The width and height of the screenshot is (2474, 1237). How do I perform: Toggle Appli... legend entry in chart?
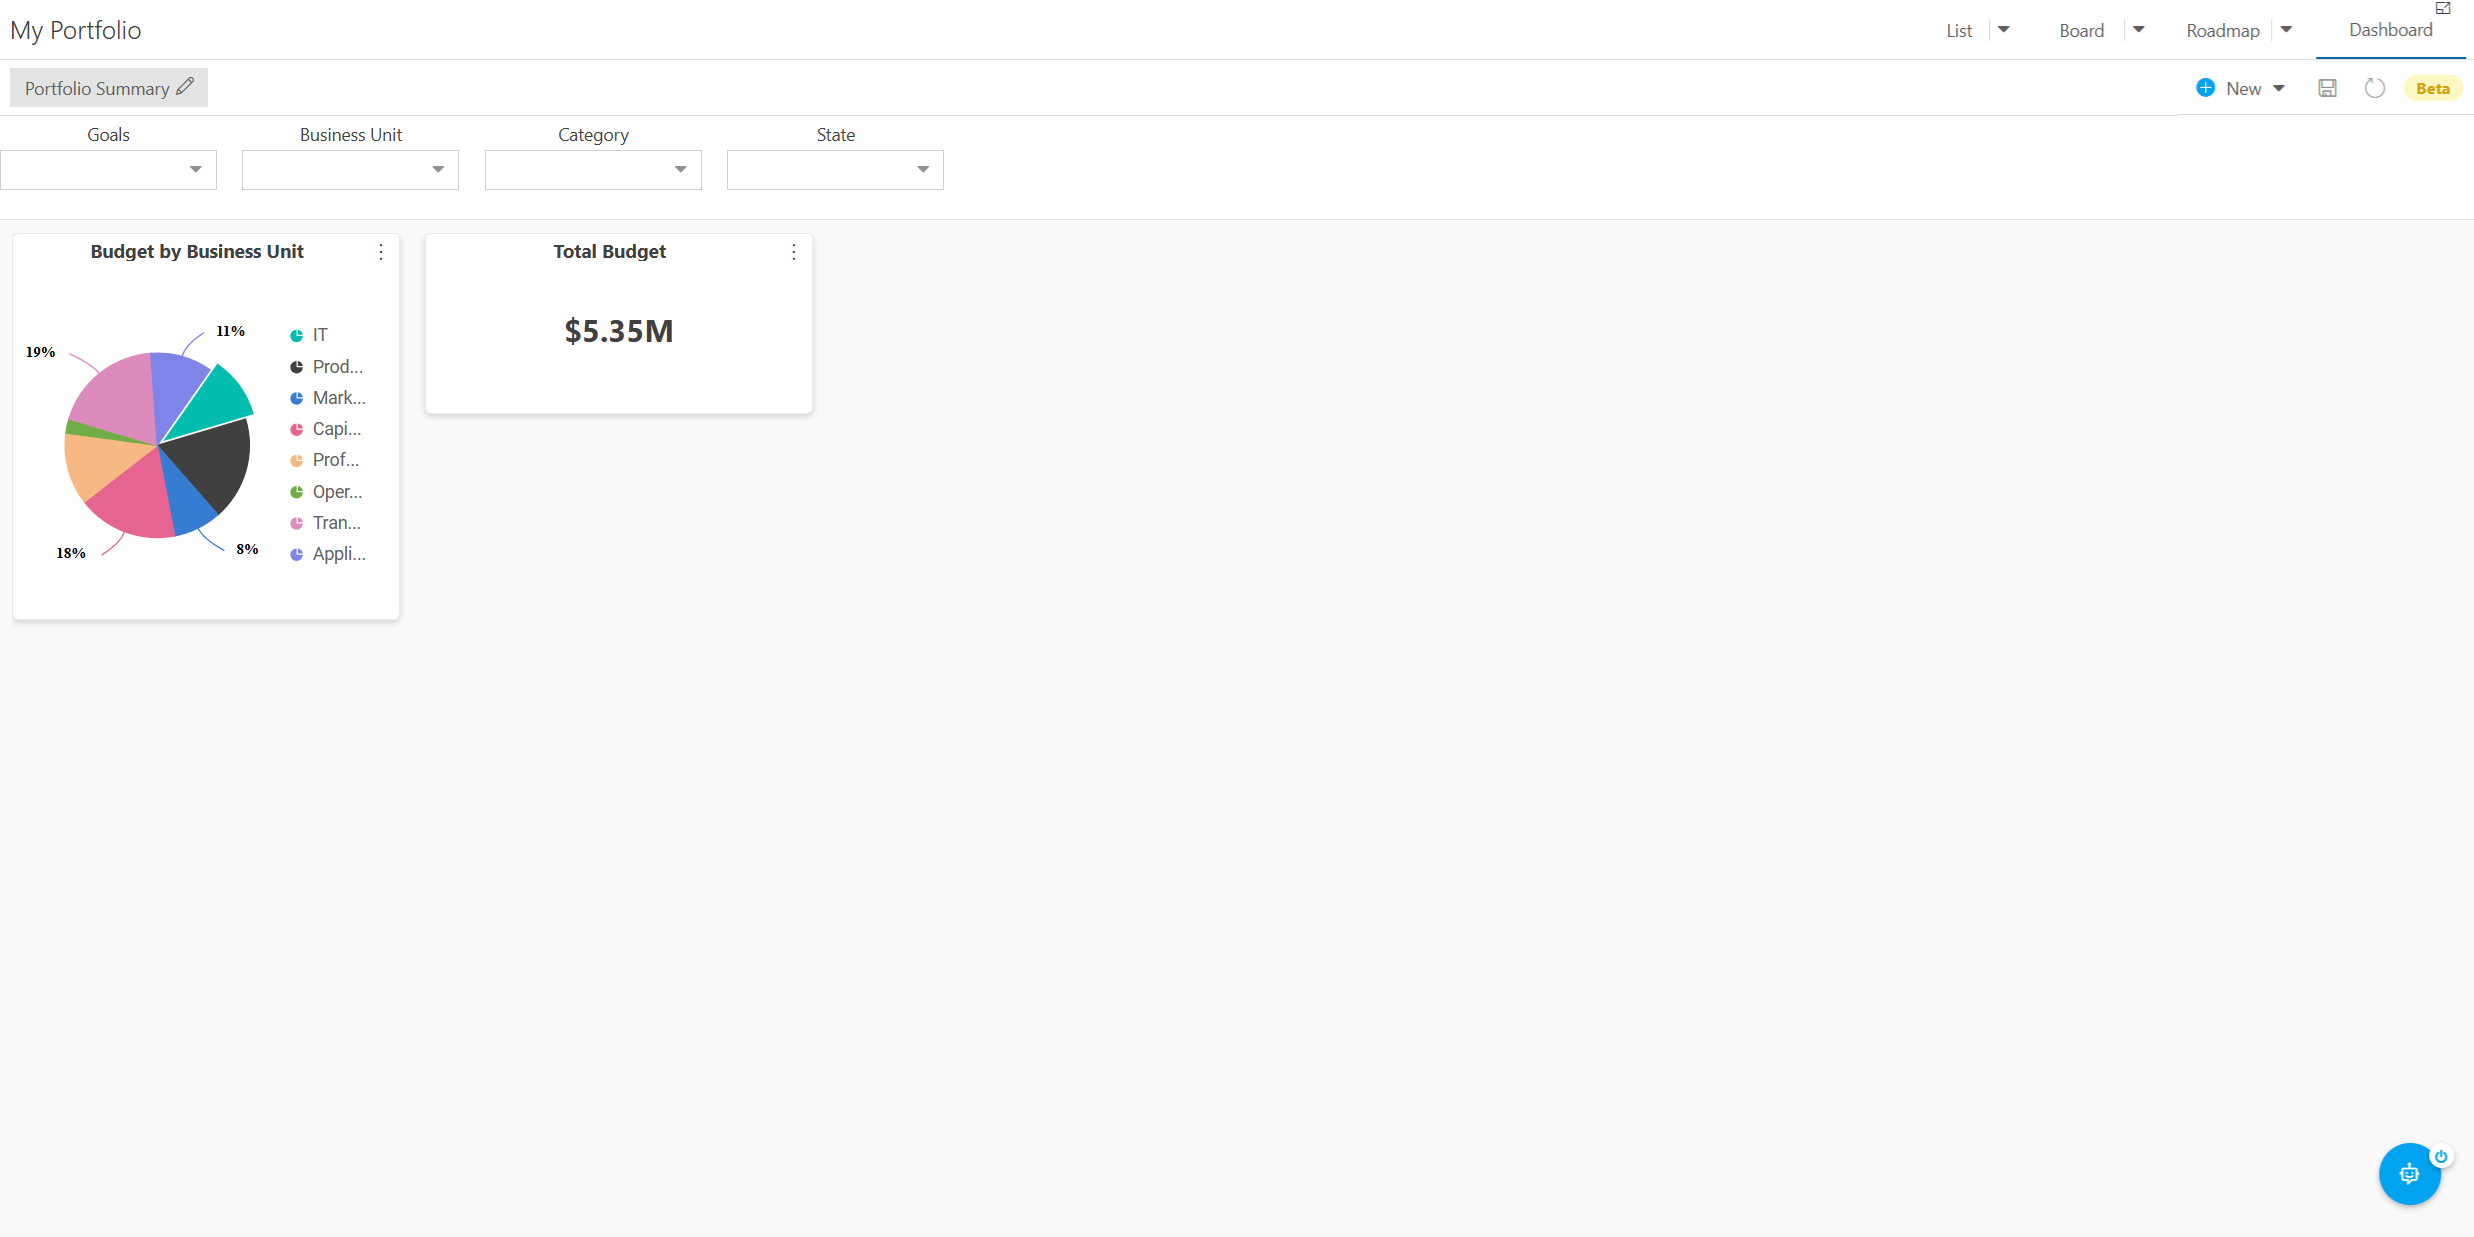click(328, 554)
